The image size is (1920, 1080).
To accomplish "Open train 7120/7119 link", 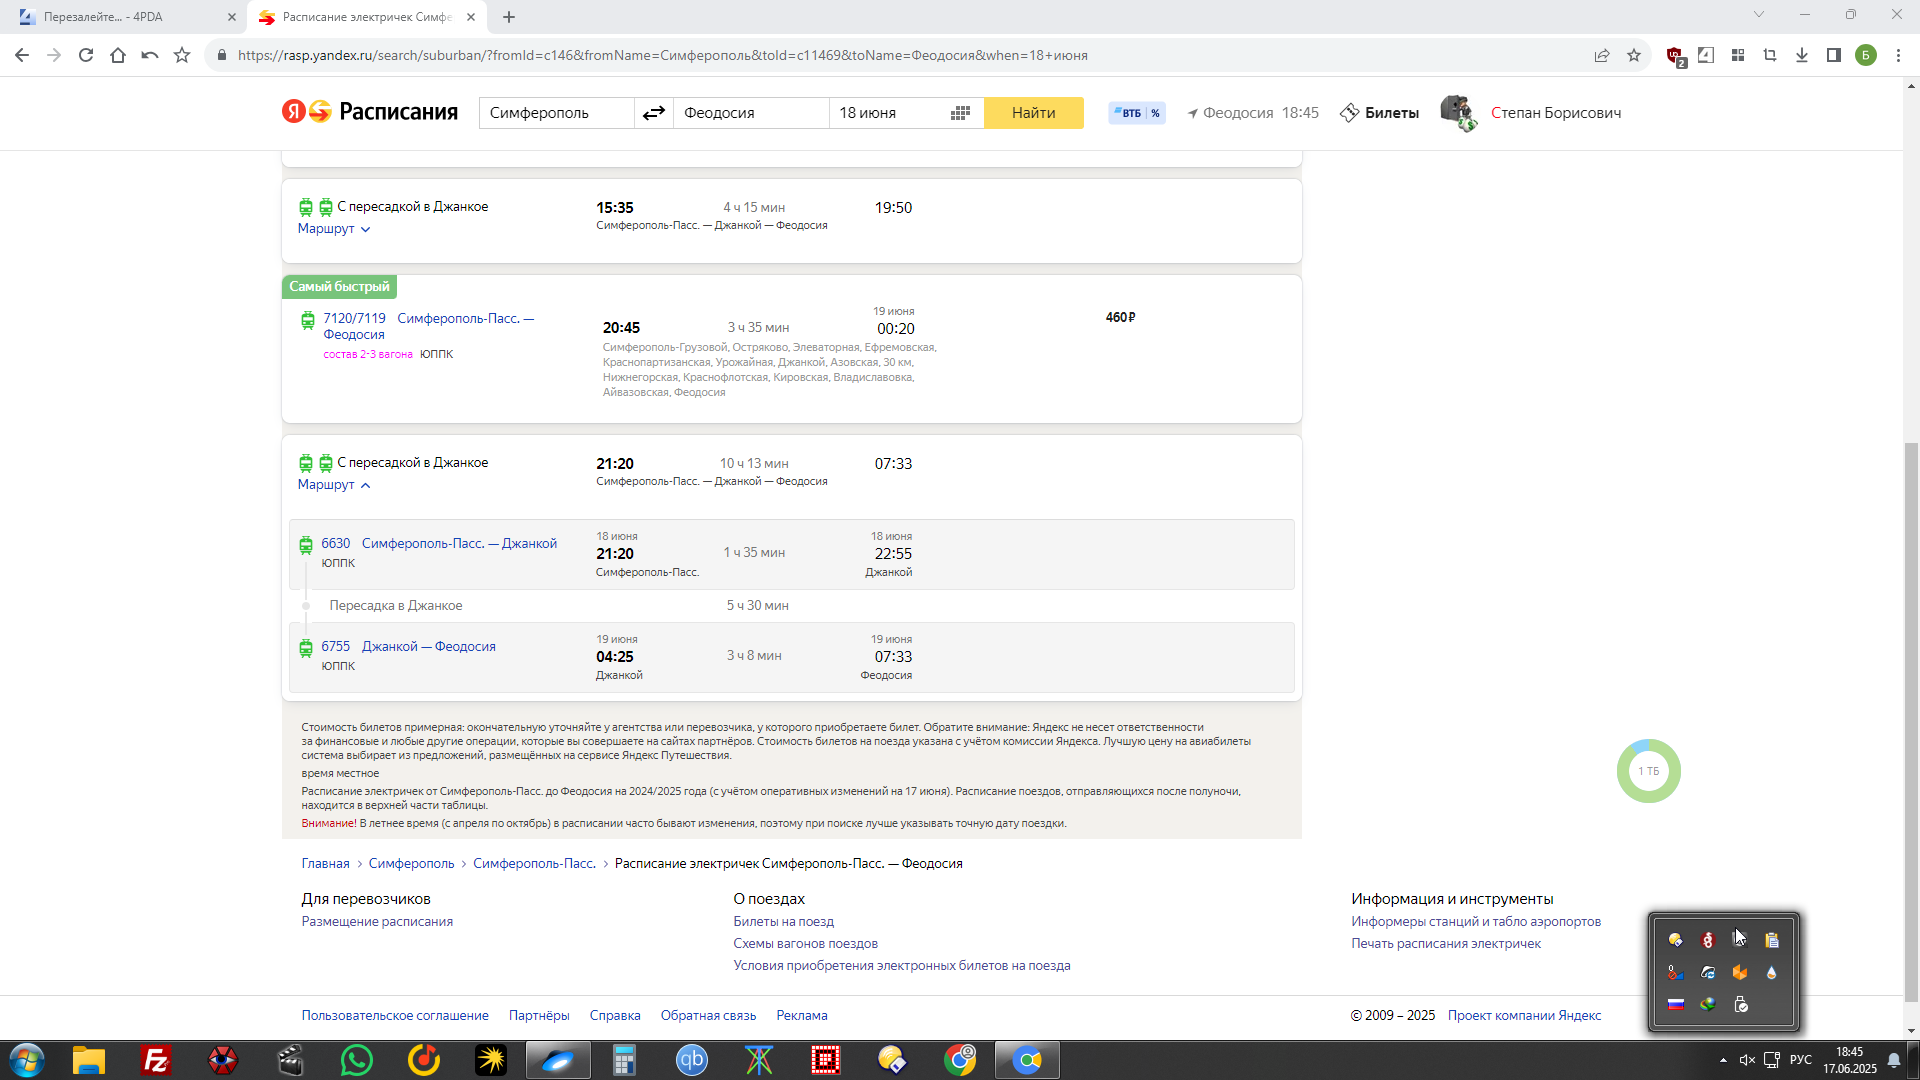I will click(x=354, y=318).
